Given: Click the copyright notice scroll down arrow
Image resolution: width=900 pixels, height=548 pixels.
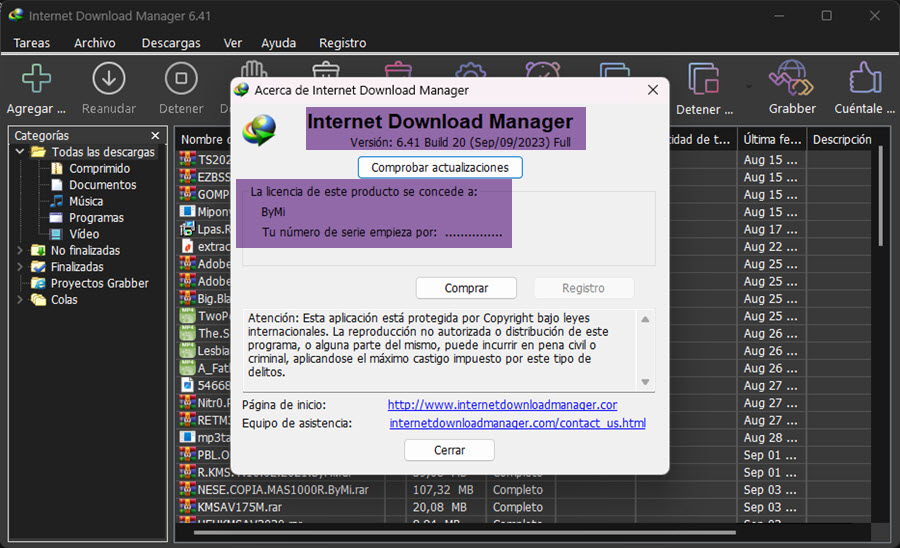Looking at the screenshot, I should pyautogui.click(x=645, y=382).
